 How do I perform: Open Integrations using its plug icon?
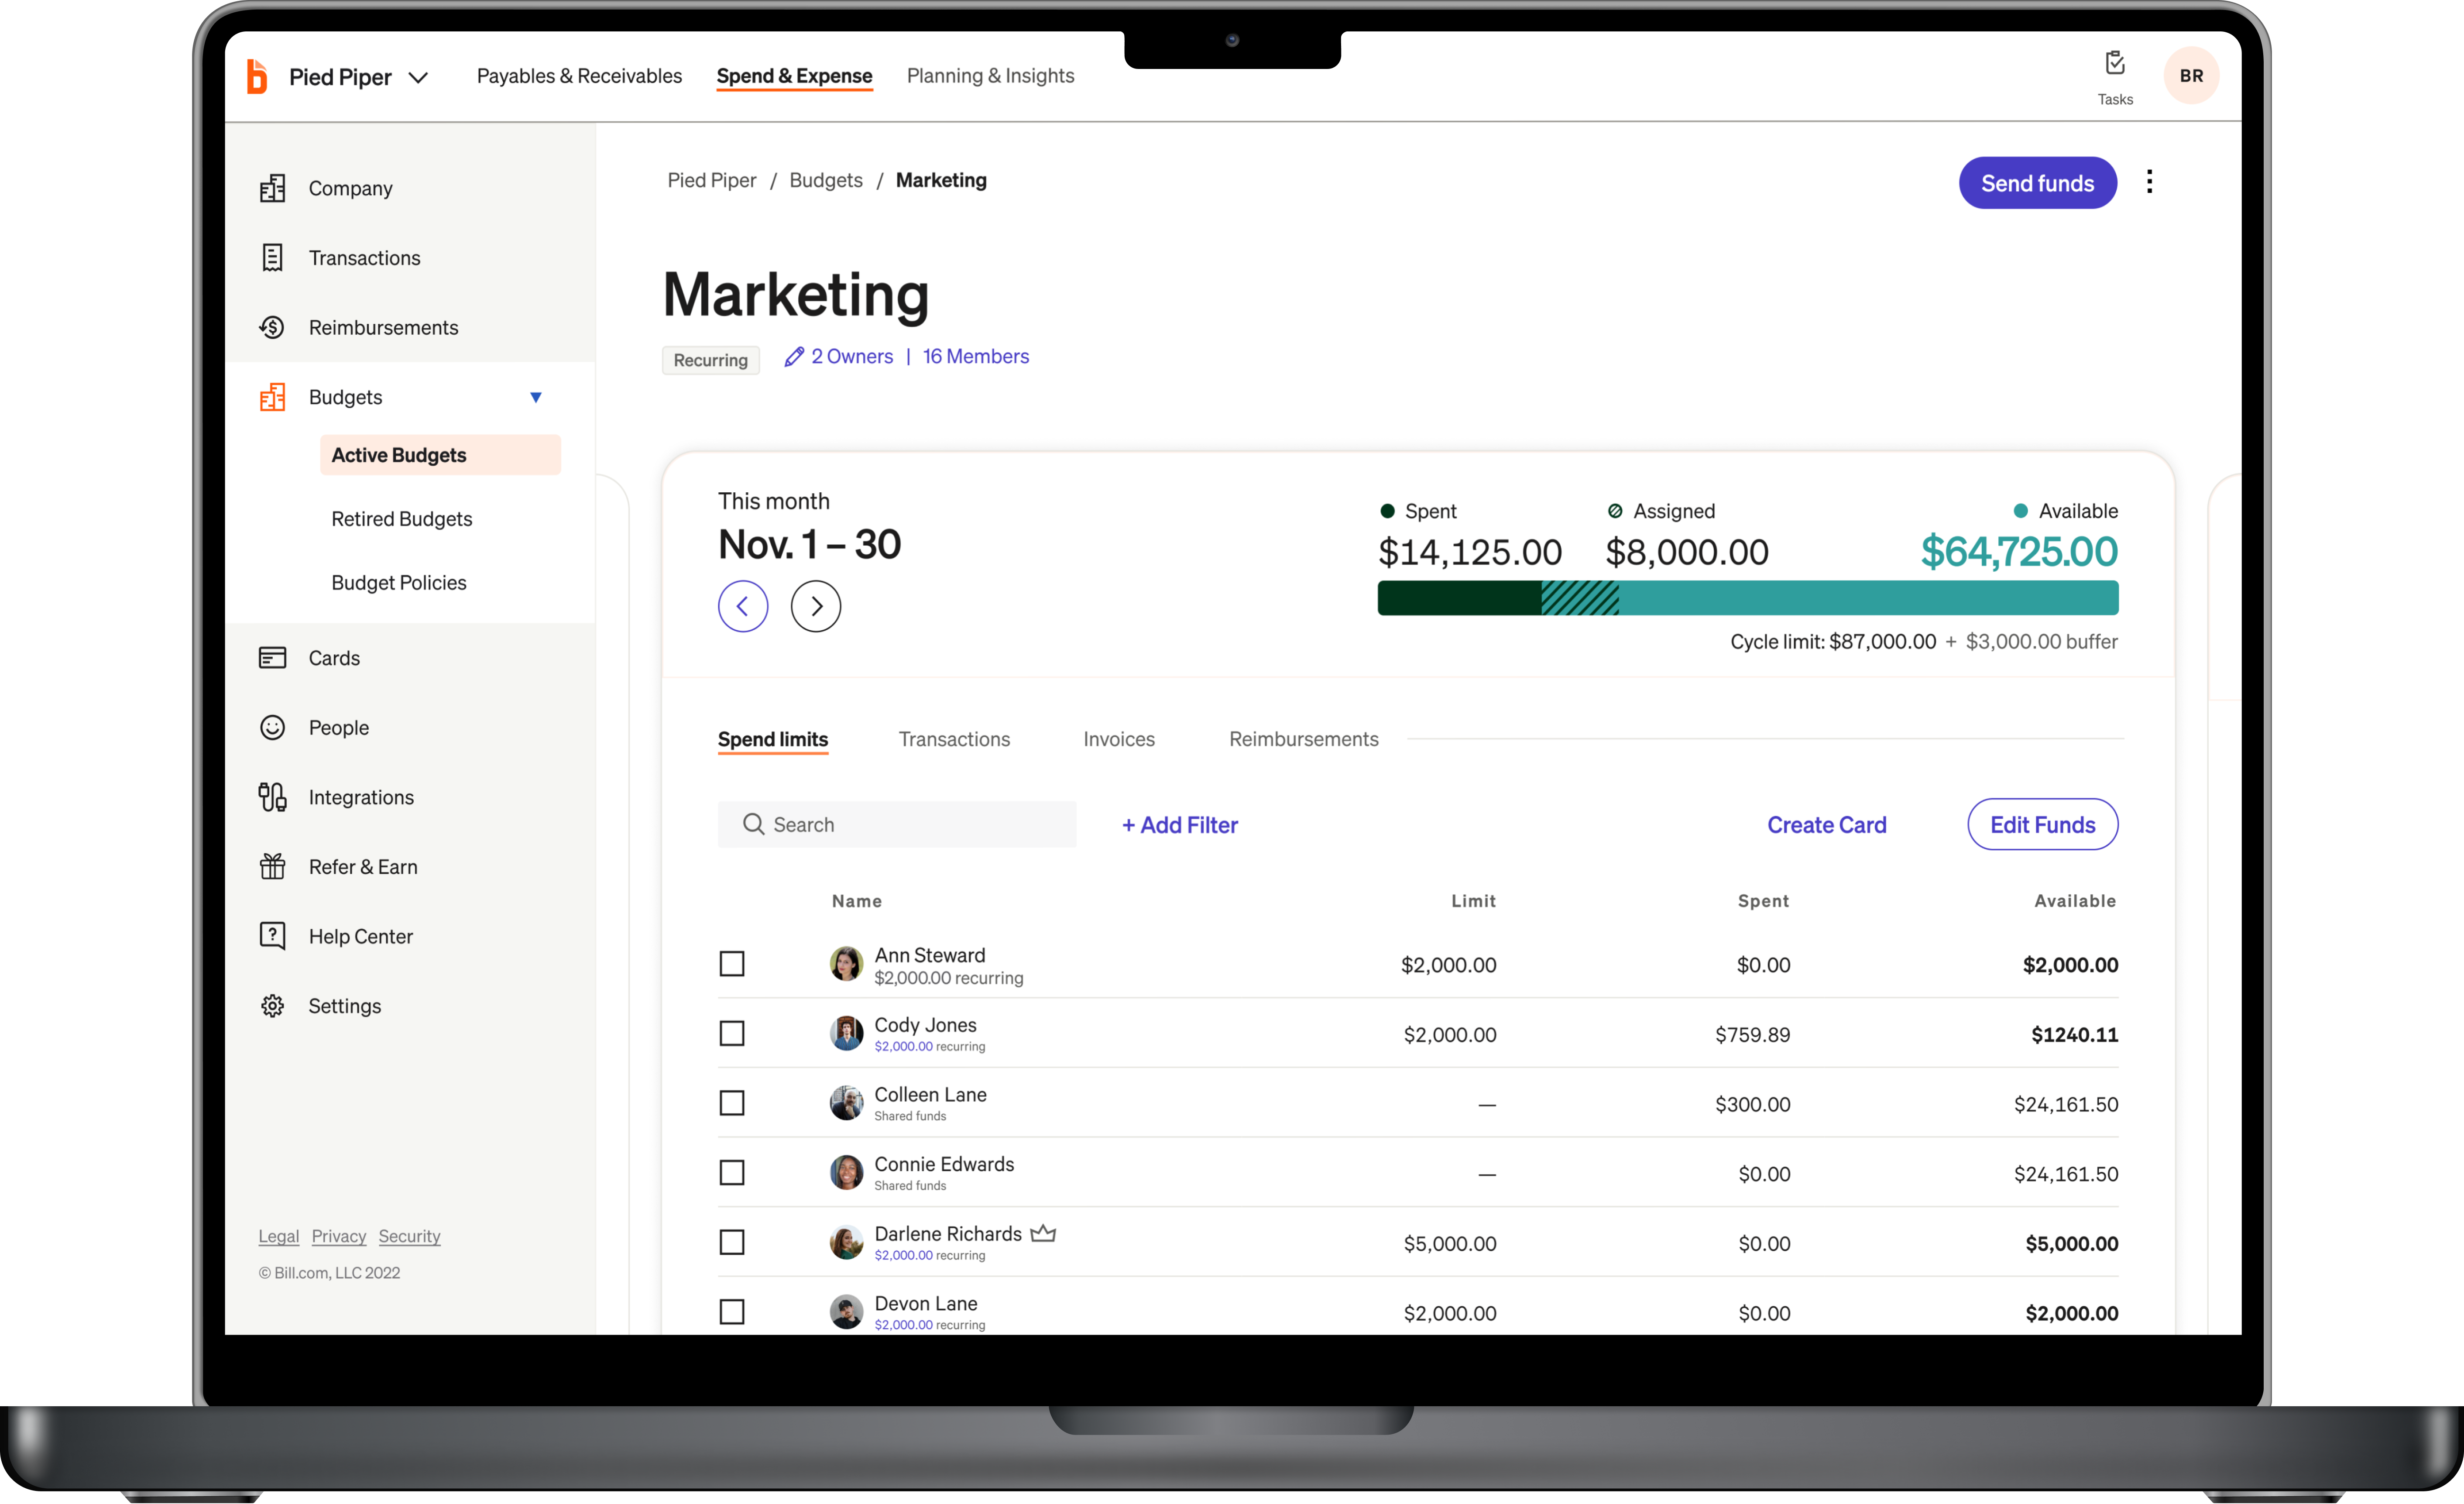tap(272, 797)
